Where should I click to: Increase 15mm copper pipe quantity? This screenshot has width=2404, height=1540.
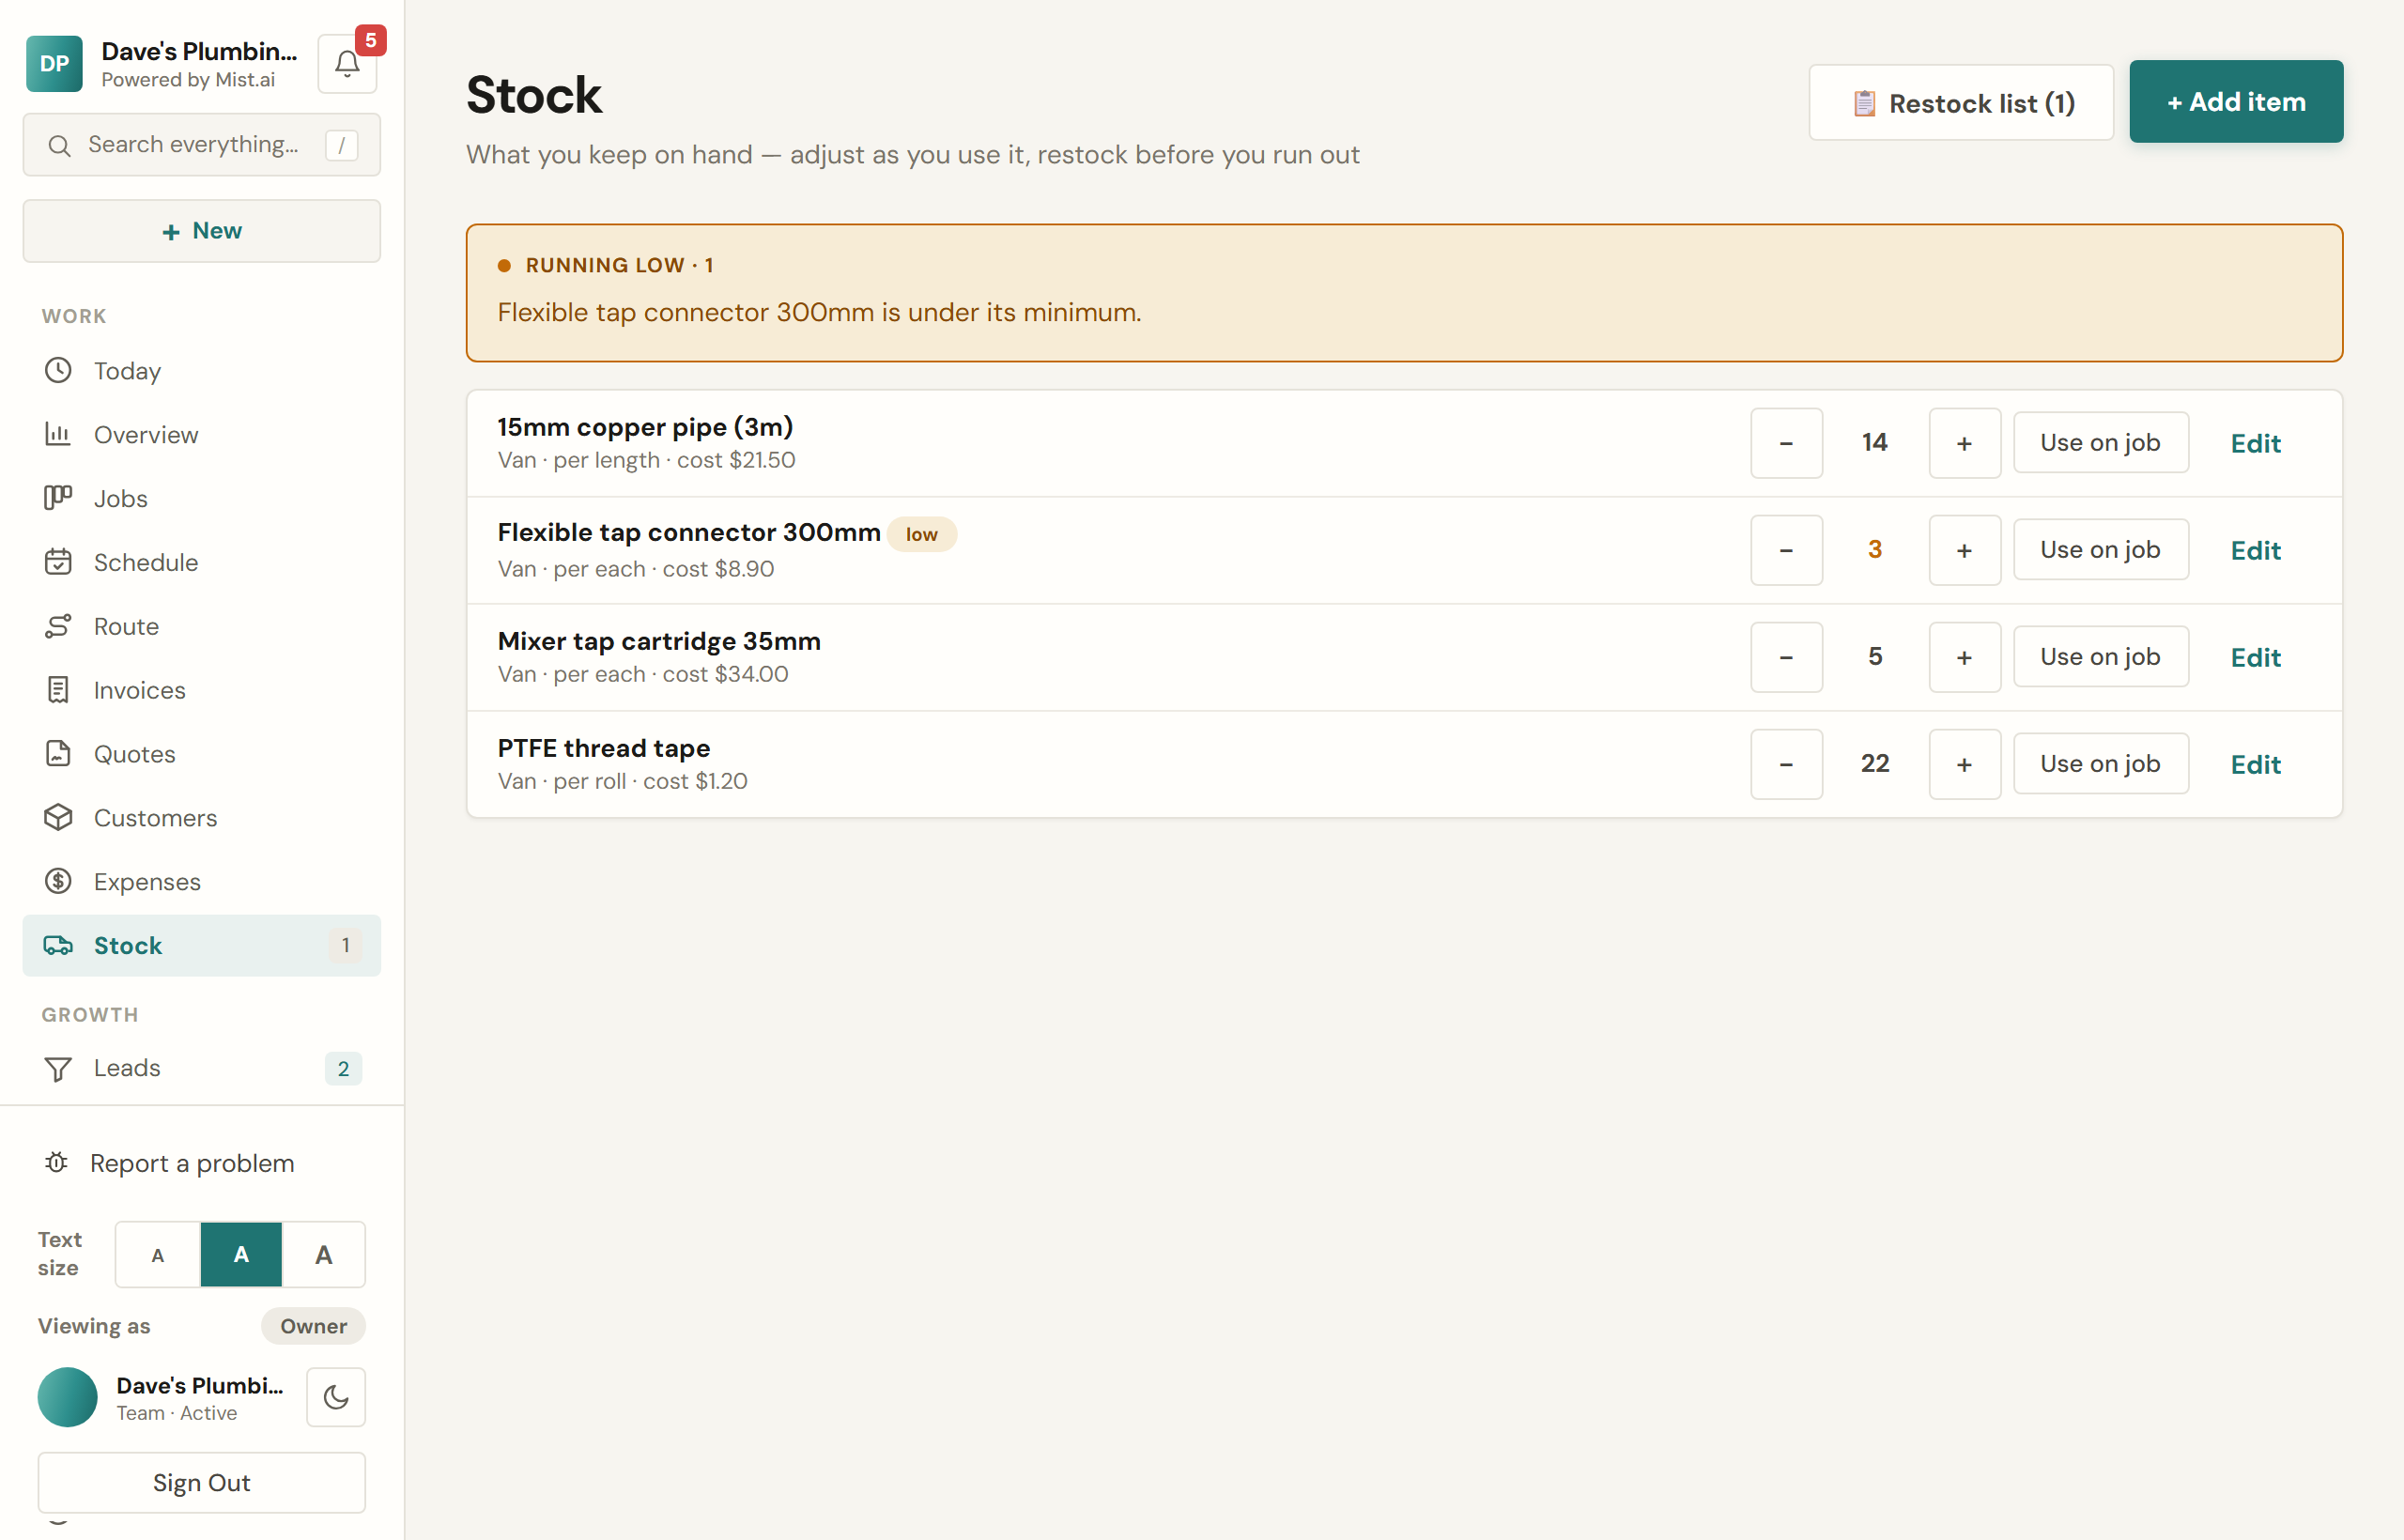[1964, 443]
